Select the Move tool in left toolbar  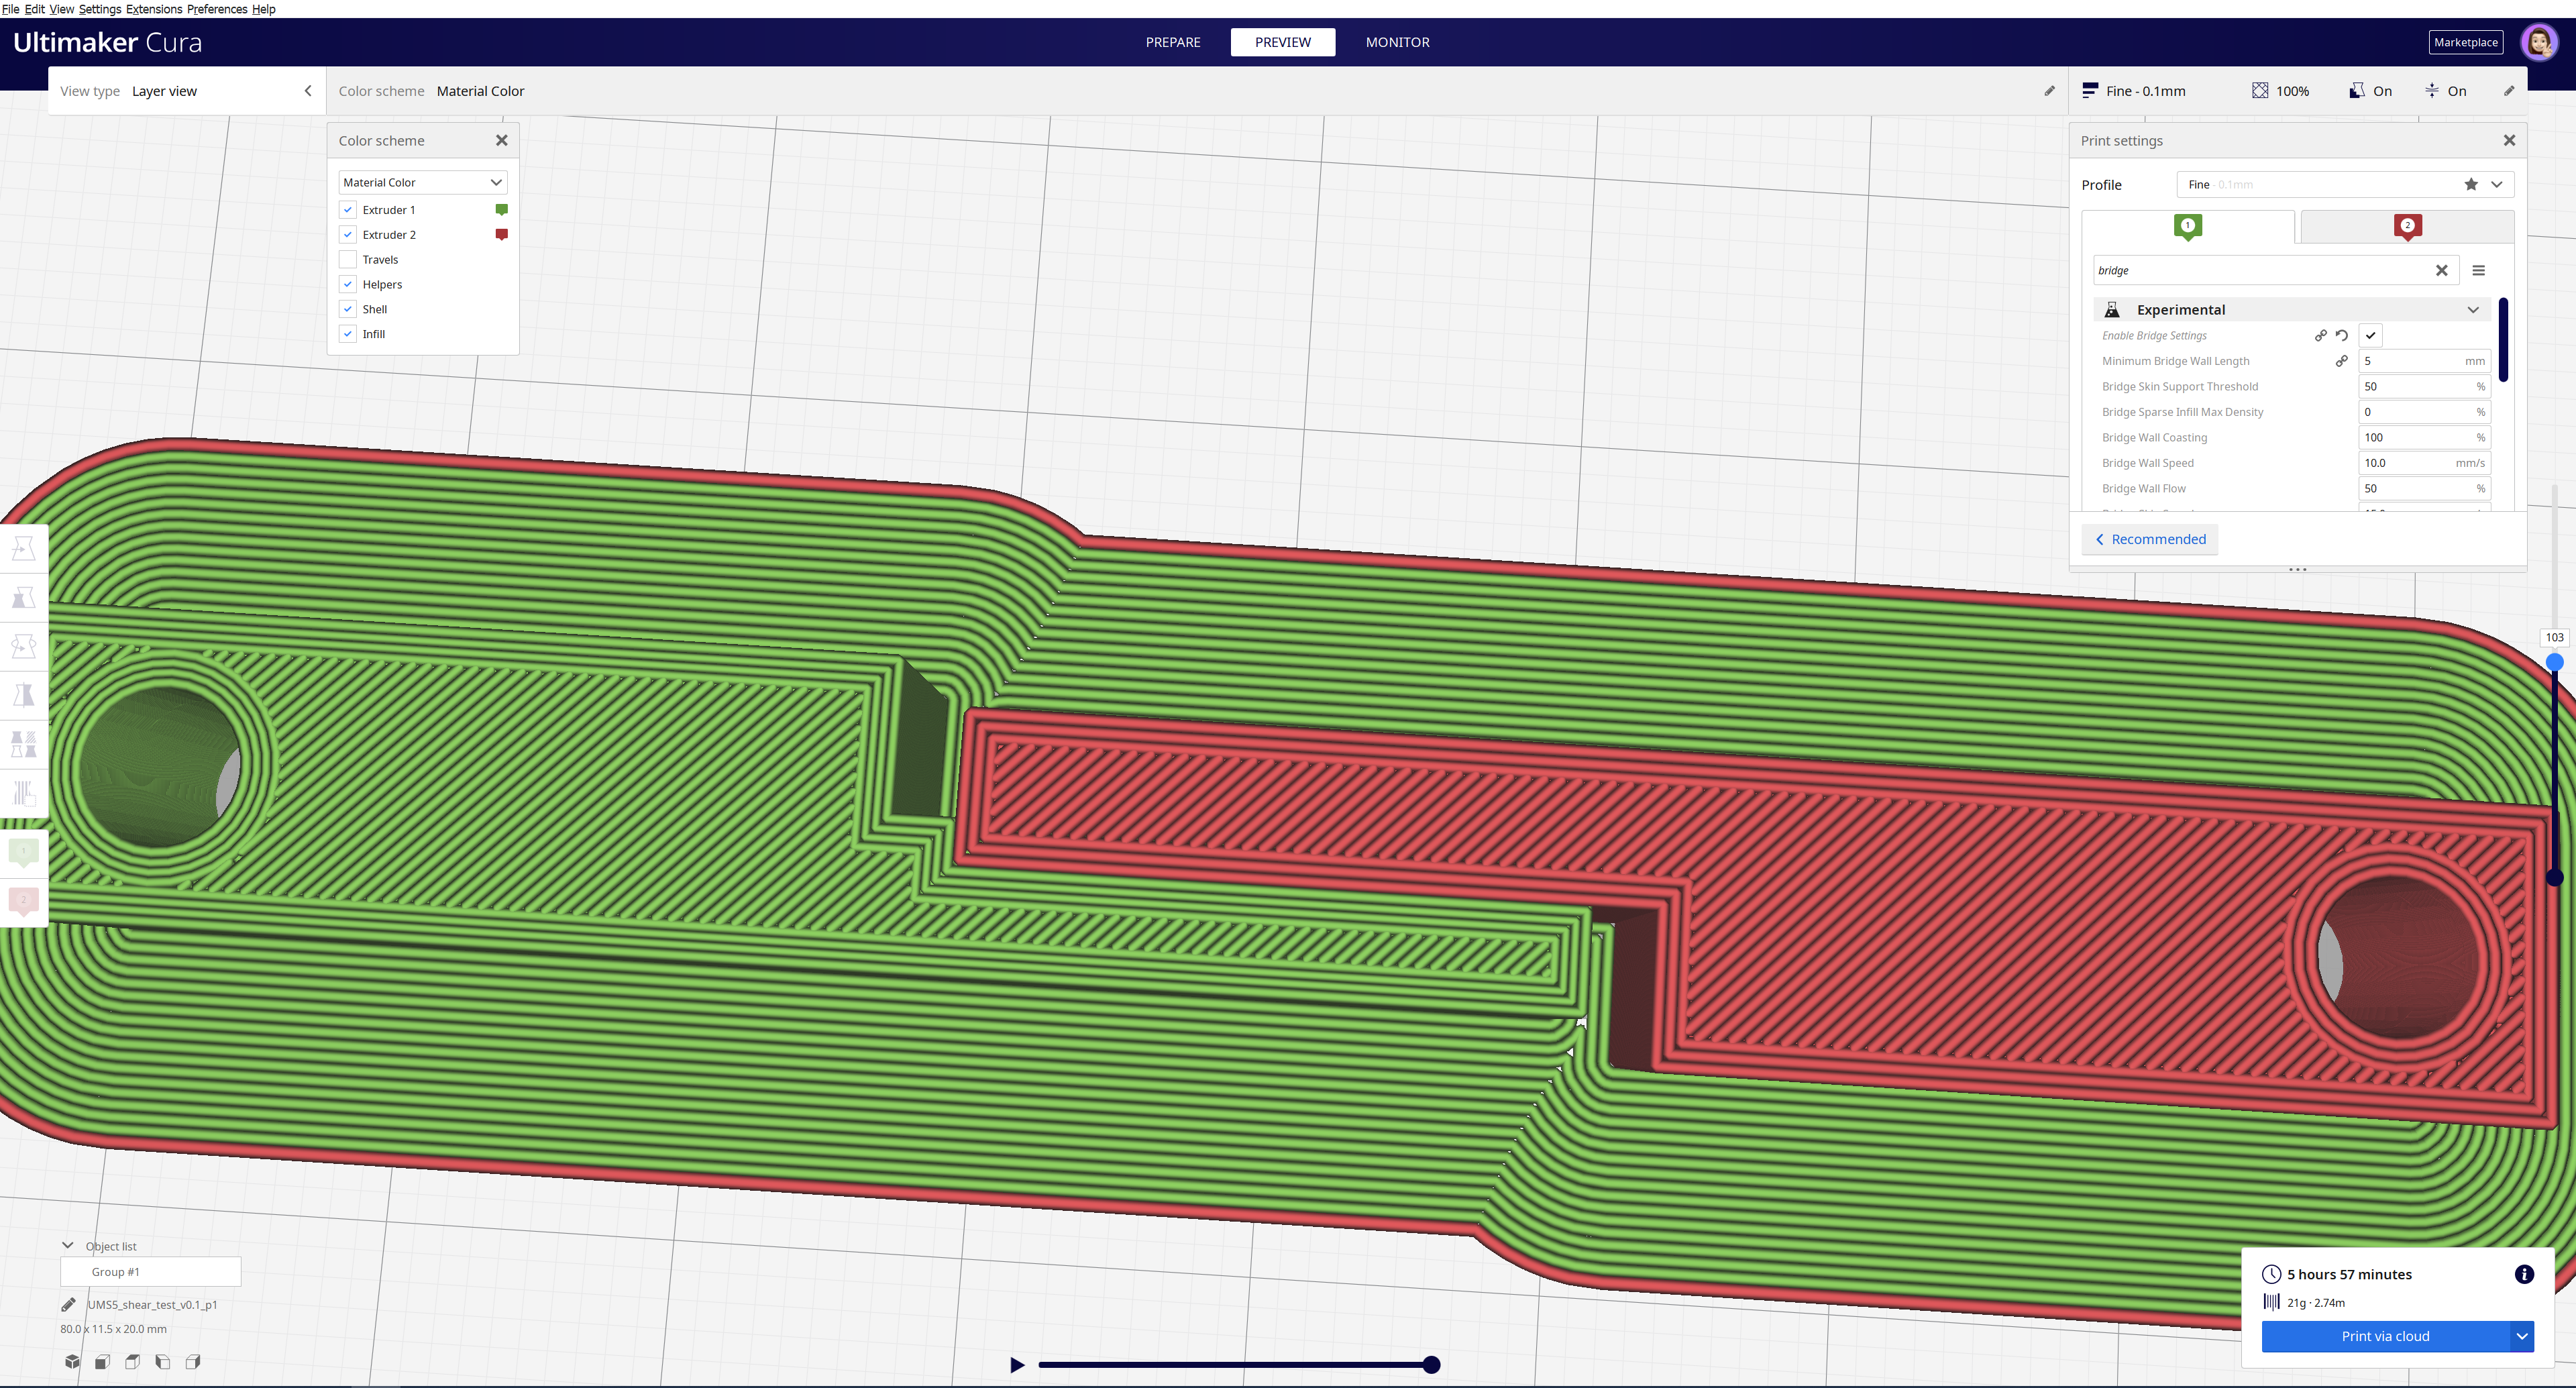click(x=24, y=548)
